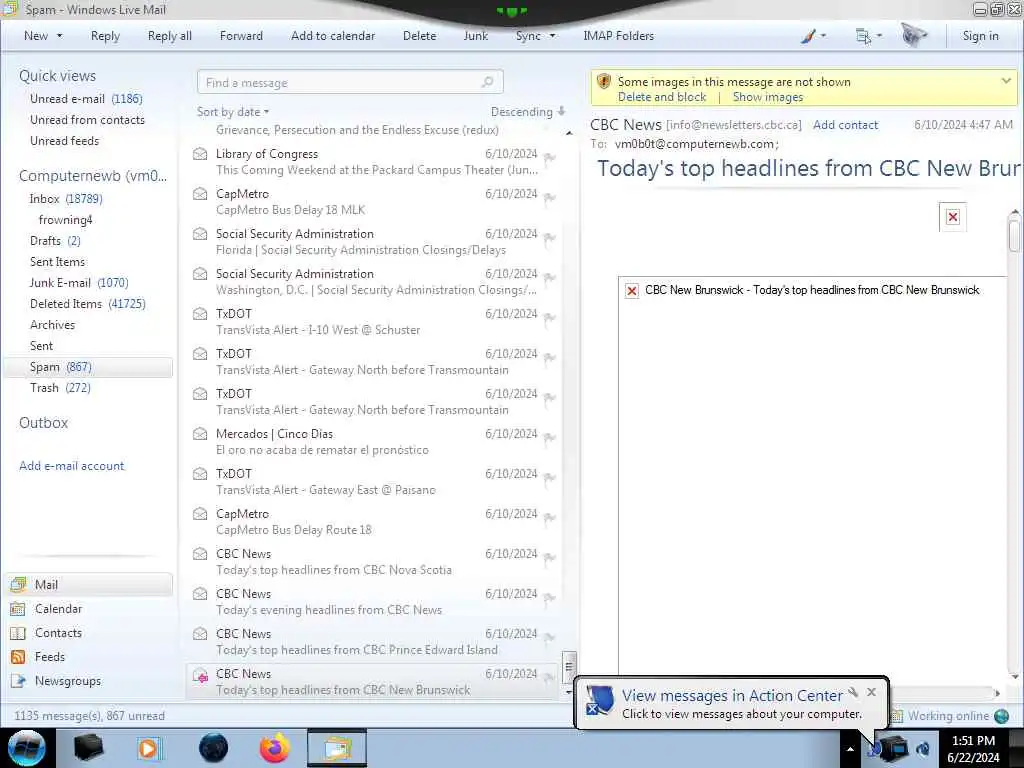Flag the CapMetro Bus Delay Route 18 message
Viewport: 1024px width, 768px height.
[550, 518]
